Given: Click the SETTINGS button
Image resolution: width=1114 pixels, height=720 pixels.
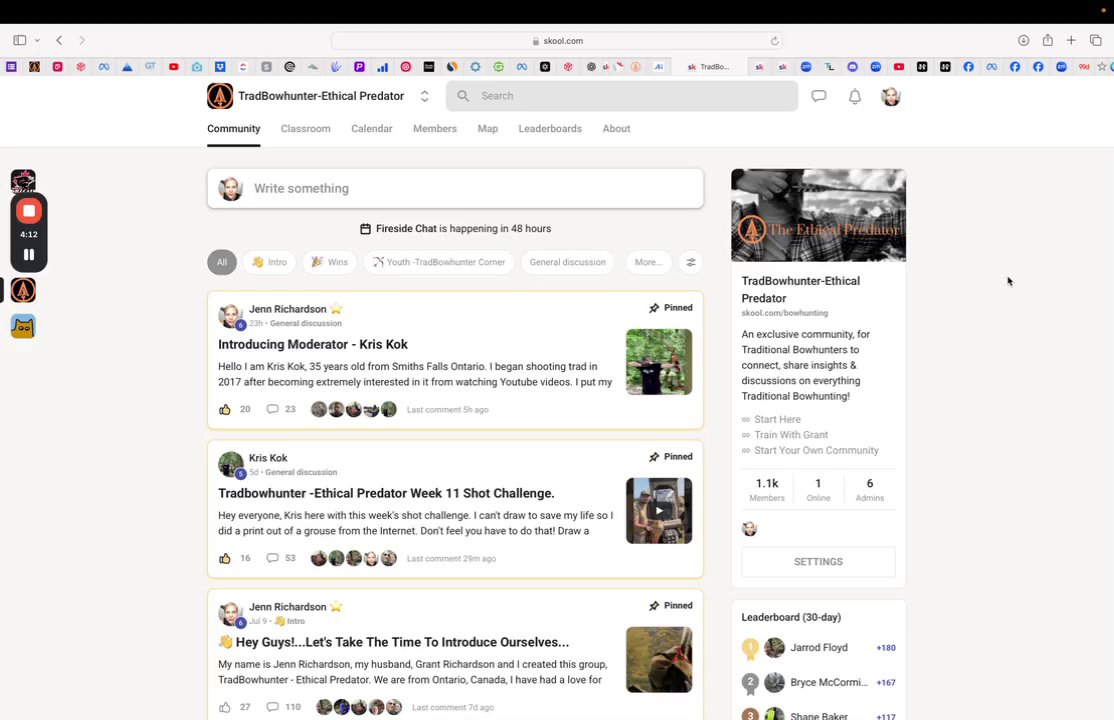Looking at the screenshot, I should click(818, 562).
